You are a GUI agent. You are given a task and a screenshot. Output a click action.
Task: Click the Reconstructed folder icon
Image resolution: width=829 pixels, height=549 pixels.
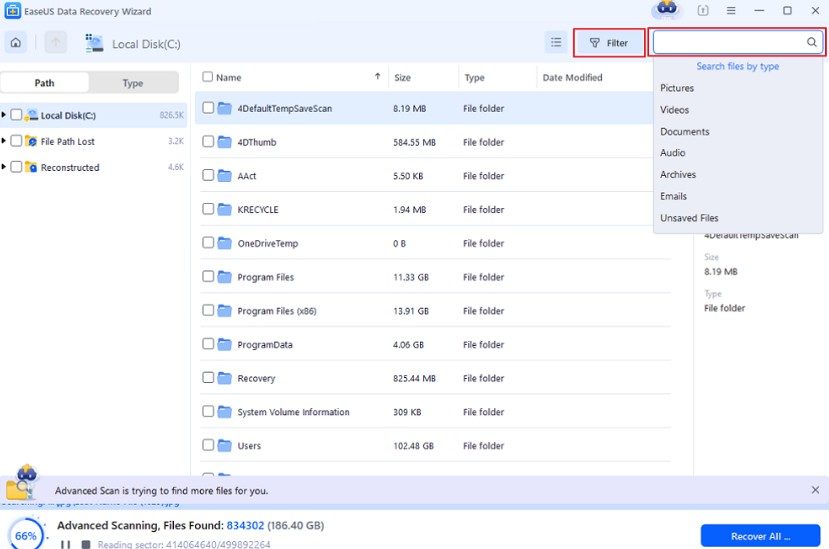coord(31,167)
